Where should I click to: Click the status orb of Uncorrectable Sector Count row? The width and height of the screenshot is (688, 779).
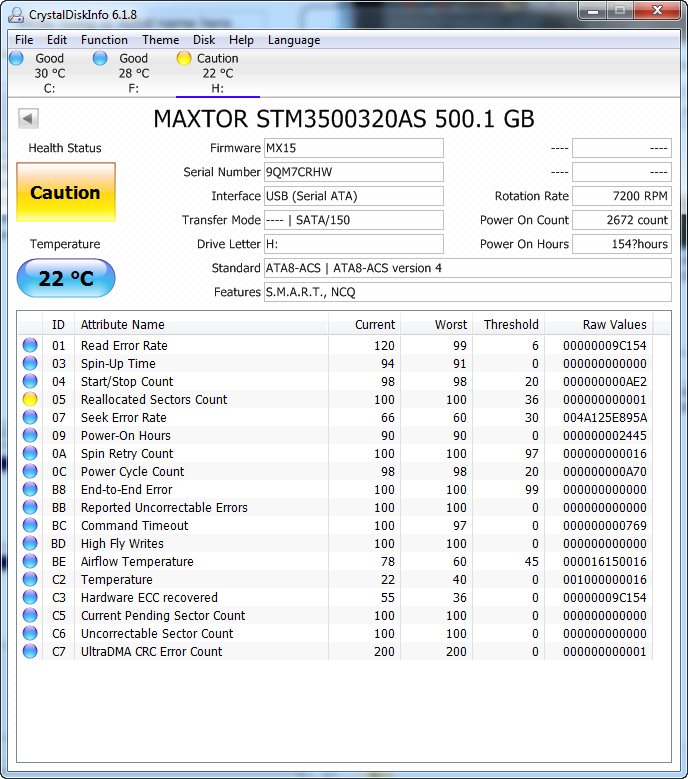(x=30, y=633)
